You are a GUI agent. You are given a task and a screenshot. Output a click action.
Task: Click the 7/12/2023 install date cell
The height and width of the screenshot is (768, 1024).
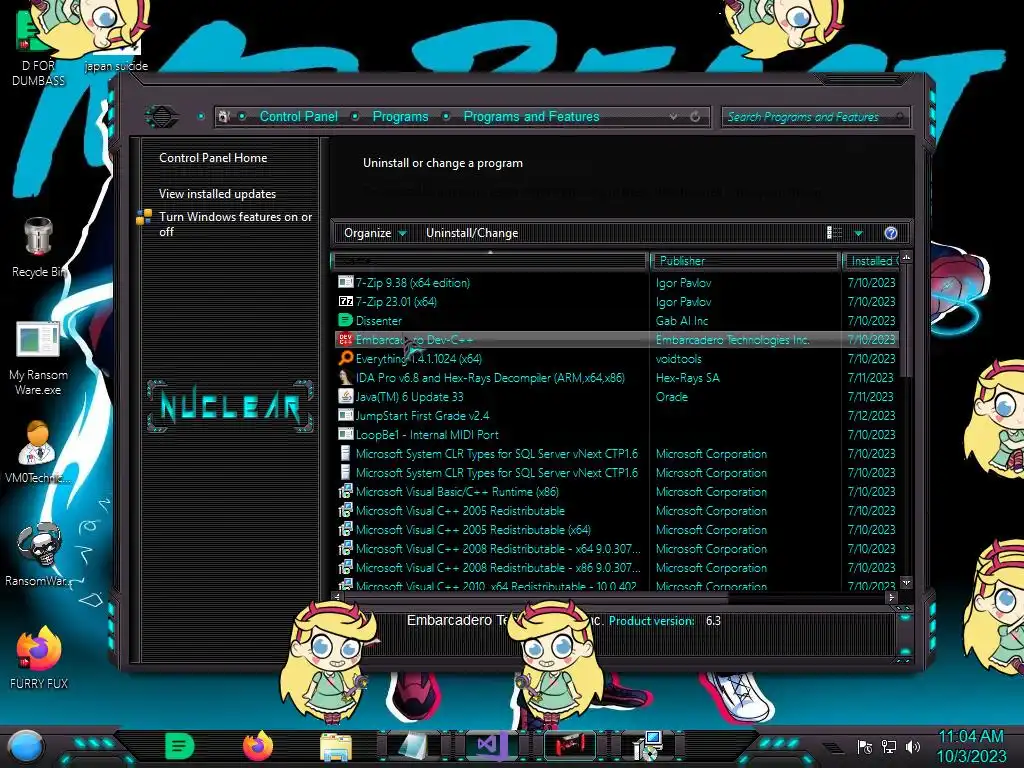[x=871, y=415]
